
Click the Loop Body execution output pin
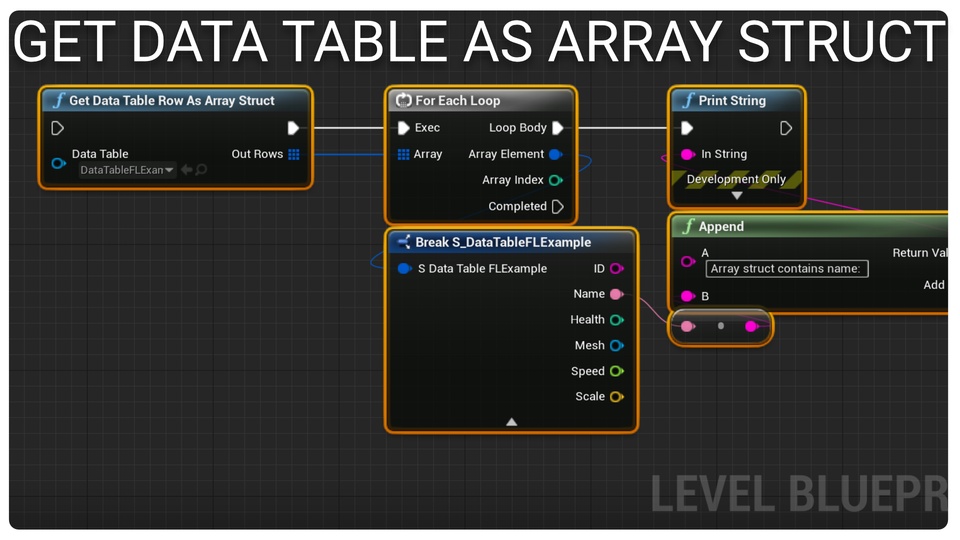pos(558,128)
